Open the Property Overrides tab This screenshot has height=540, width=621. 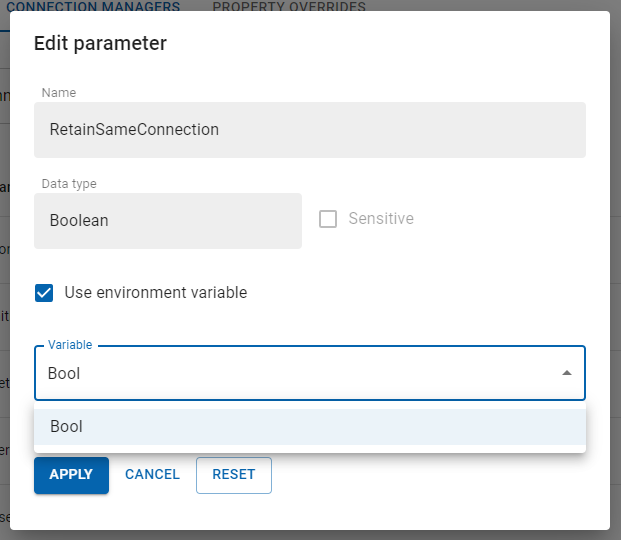289,7
